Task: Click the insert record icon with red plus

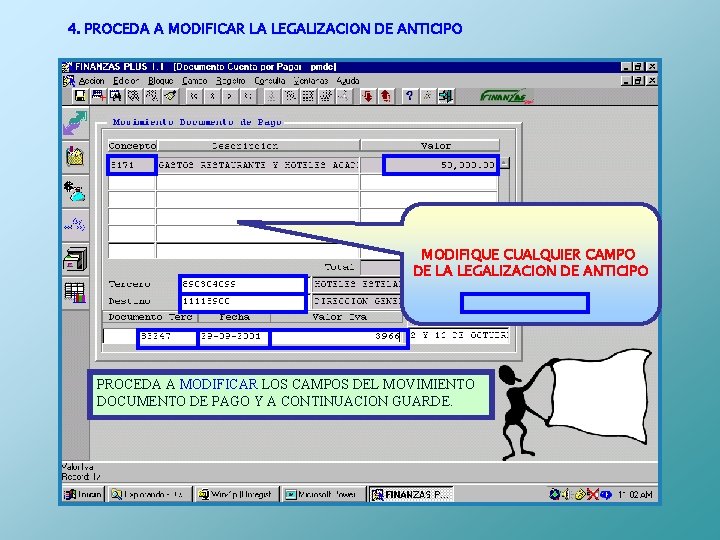Action: tap(98, 96)
